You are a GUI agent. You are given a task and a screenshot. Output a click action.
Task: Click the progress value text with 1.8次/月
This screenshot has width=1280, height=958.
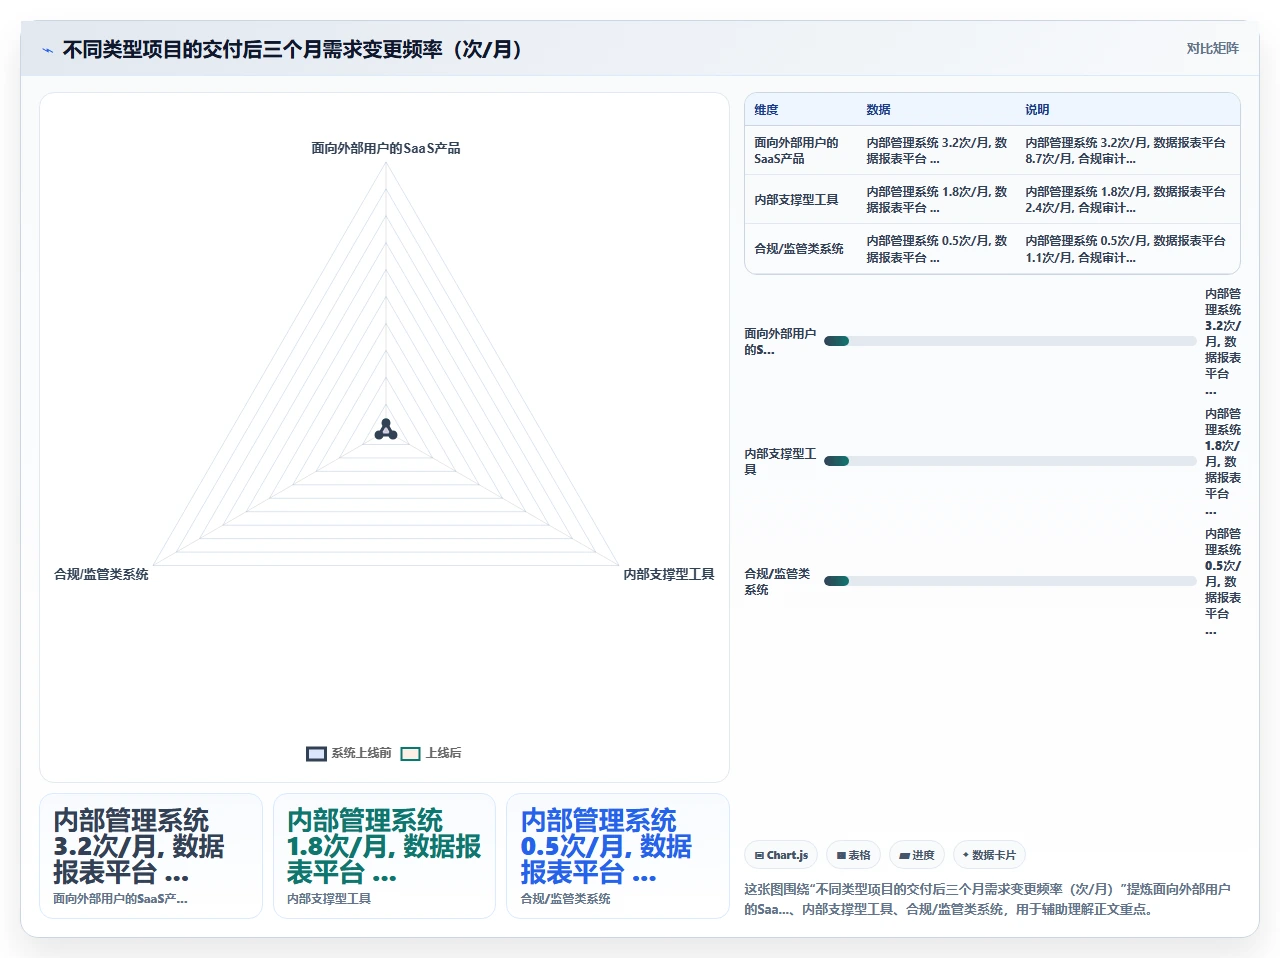click(1223, 462)
